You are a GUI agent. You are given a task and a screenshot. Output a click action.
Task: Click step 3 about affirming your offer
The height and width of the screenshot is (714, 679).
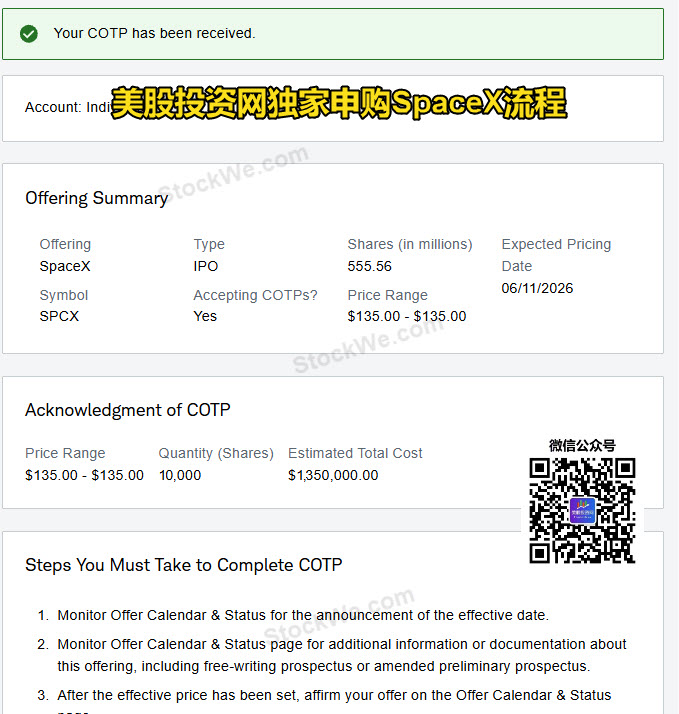(x=334, y=701)
